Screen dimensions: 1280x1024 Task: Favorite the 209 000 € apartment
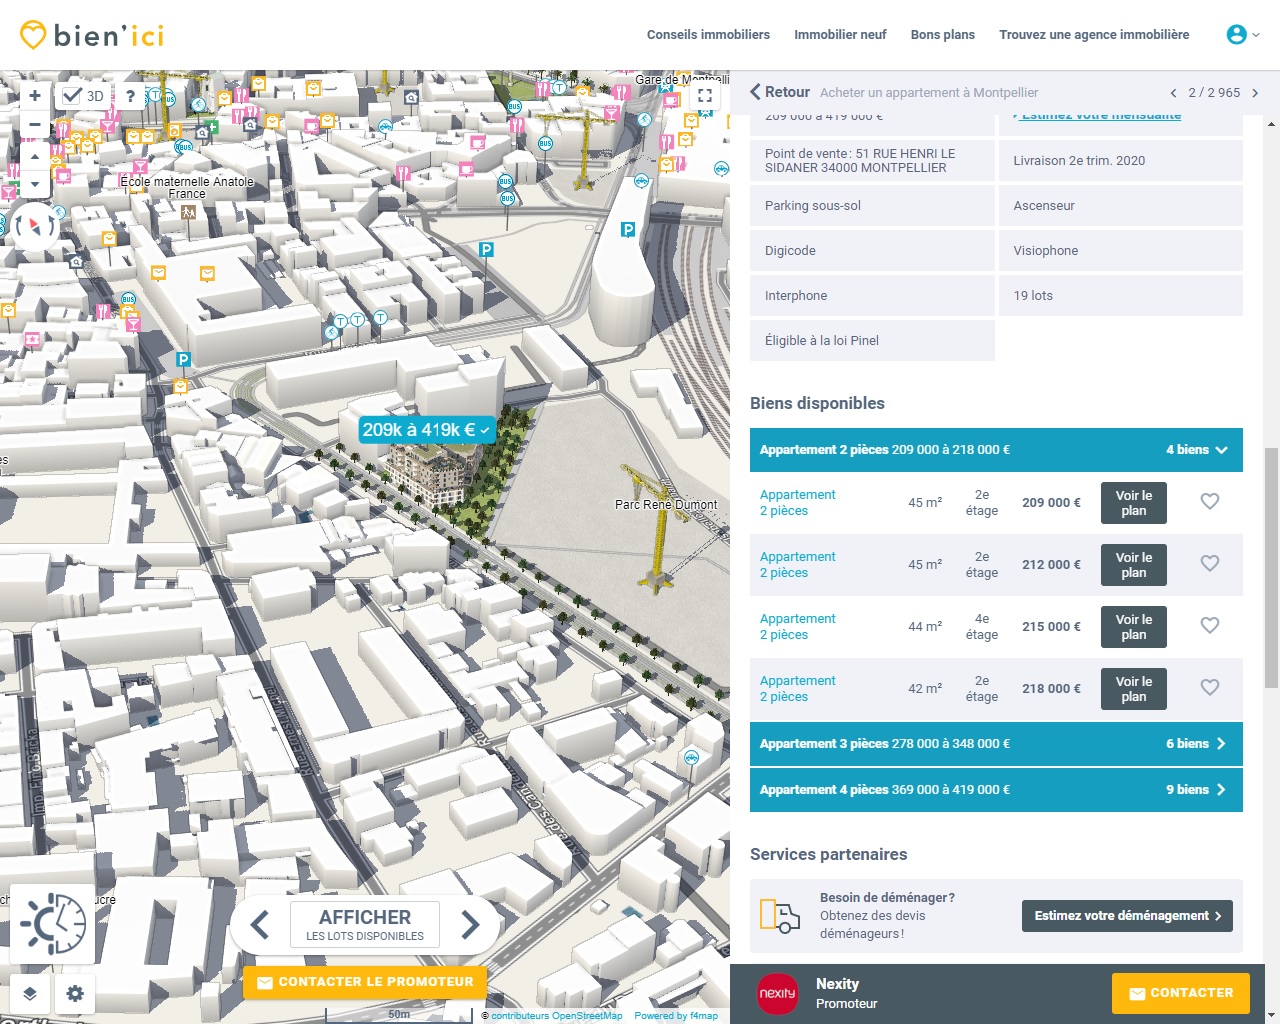click(1209, 502)
